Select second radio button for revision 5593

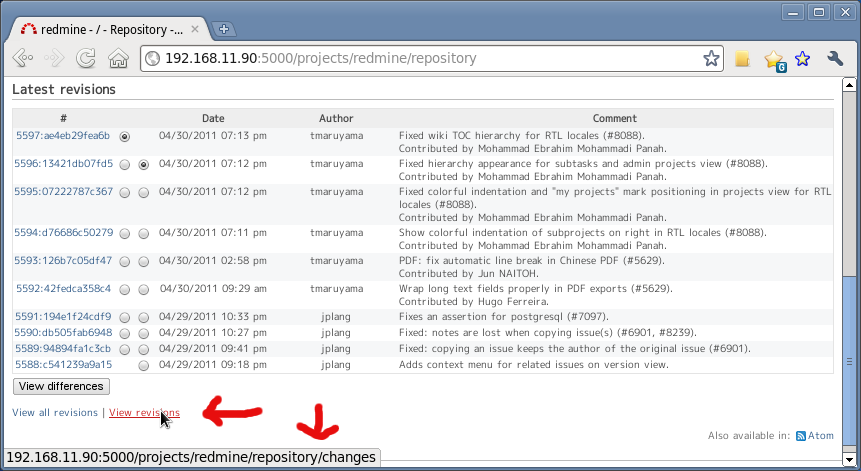144,261
